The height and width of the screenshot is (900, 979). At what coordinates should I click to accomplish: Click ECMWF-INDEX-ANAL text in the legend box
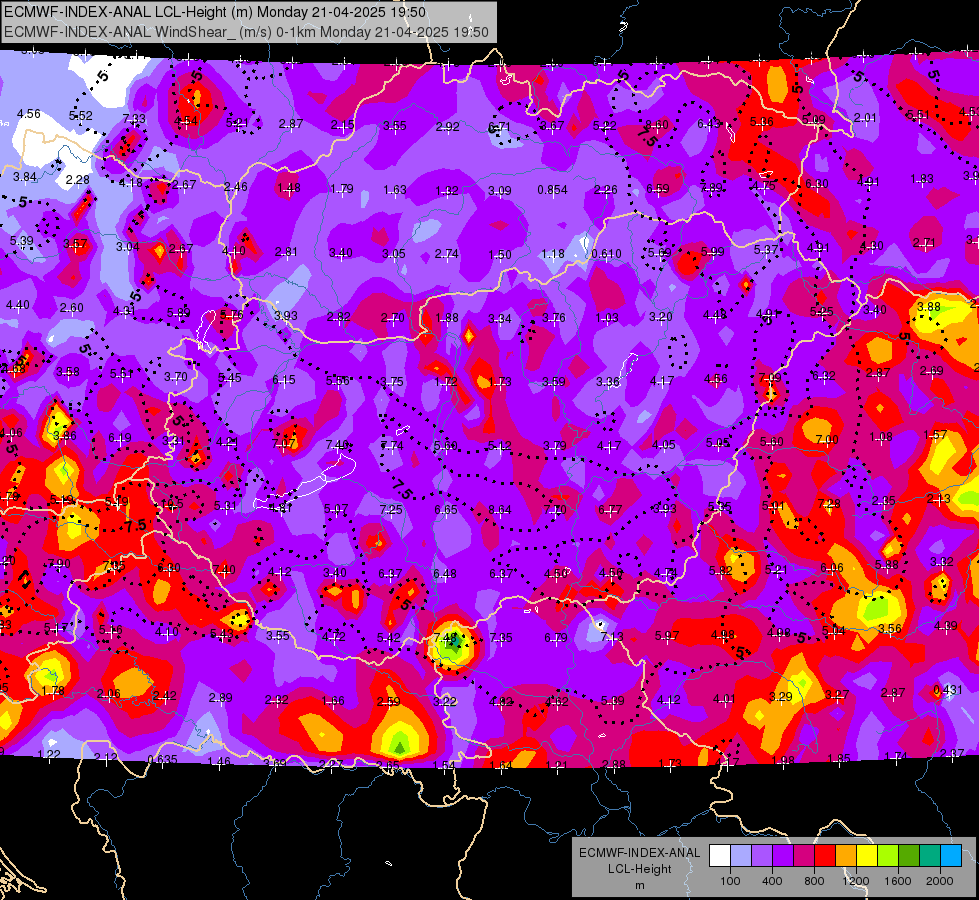point(639,853)
